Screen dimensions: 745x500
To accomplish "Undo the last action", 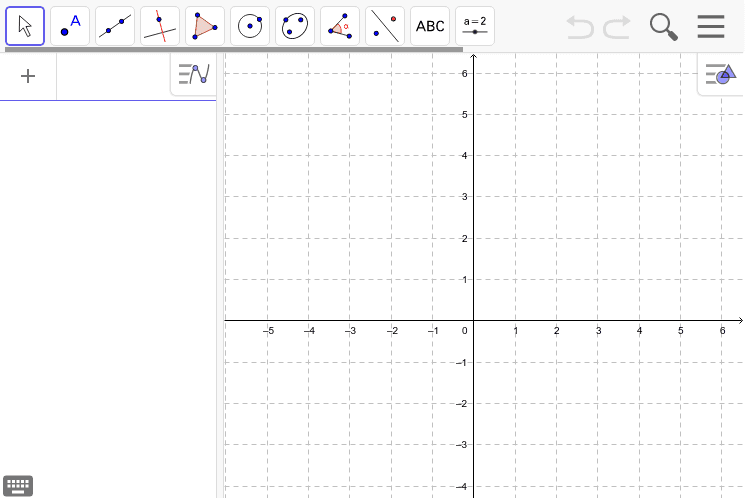I will pyautogui.click(x=580, y=27).
